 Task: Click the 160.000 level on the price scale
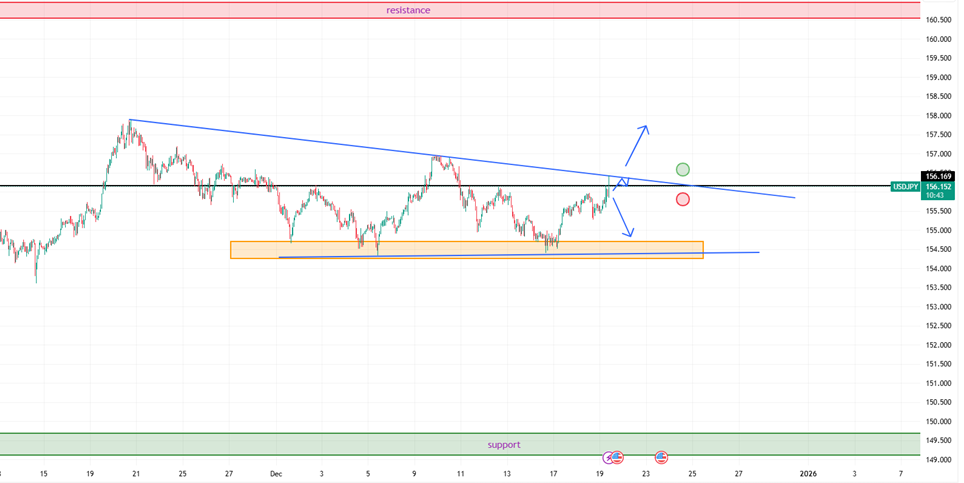(938, 39)
